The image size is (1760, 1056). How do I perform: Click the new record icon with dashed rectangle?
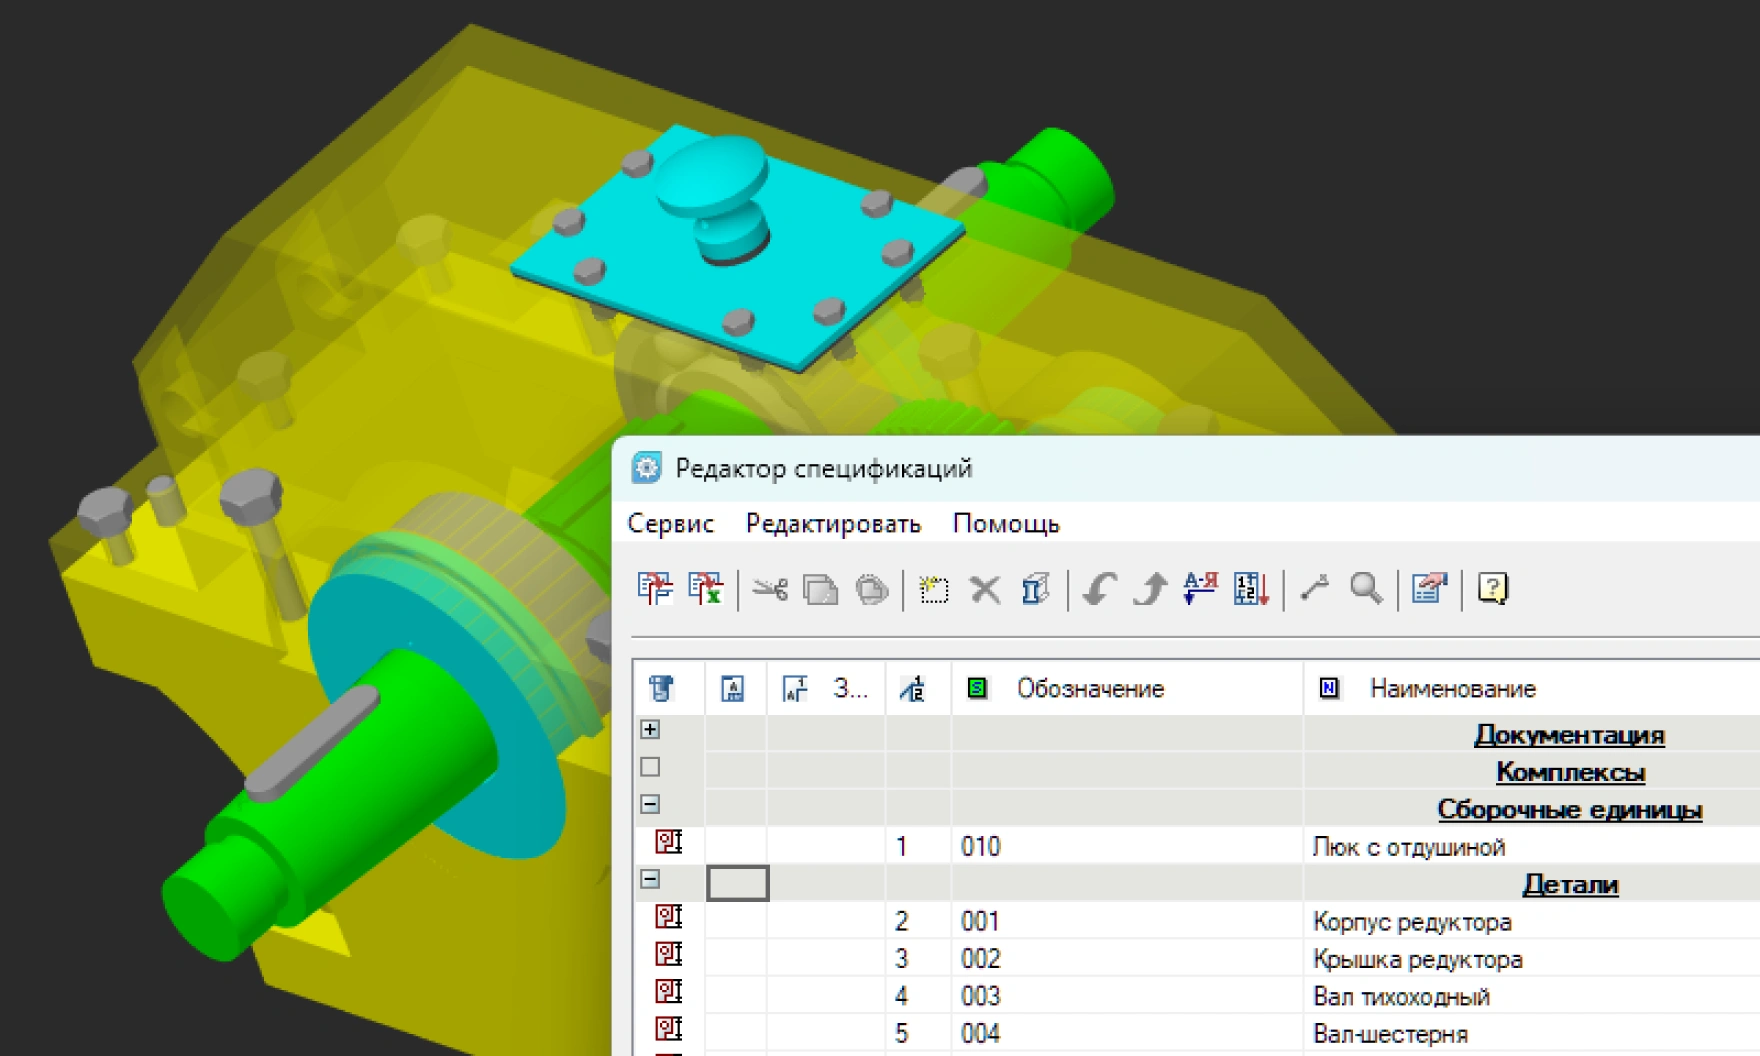pos(933,589)
